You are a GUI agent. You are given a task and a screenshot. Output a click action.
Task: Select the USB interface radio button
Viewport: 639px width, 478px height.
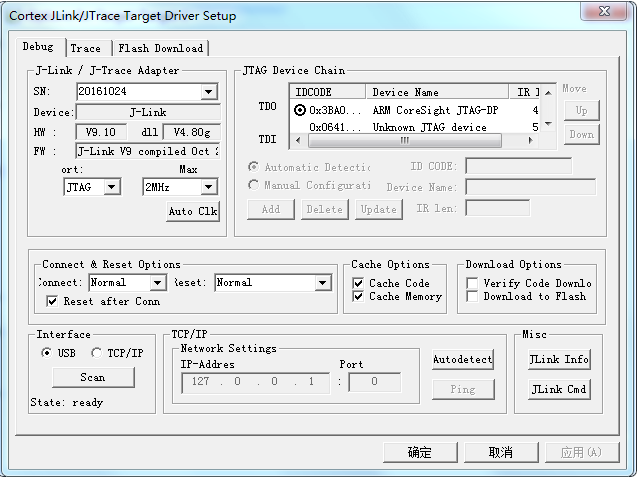point(46,353)
